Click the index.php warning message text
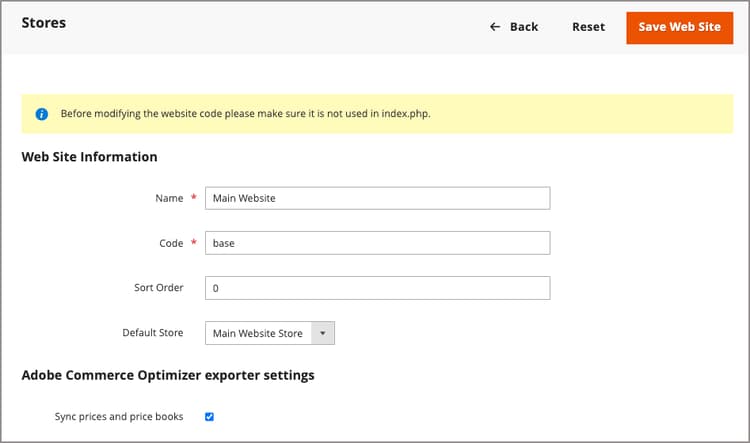The image size is (750, 443). coord(245,114)
